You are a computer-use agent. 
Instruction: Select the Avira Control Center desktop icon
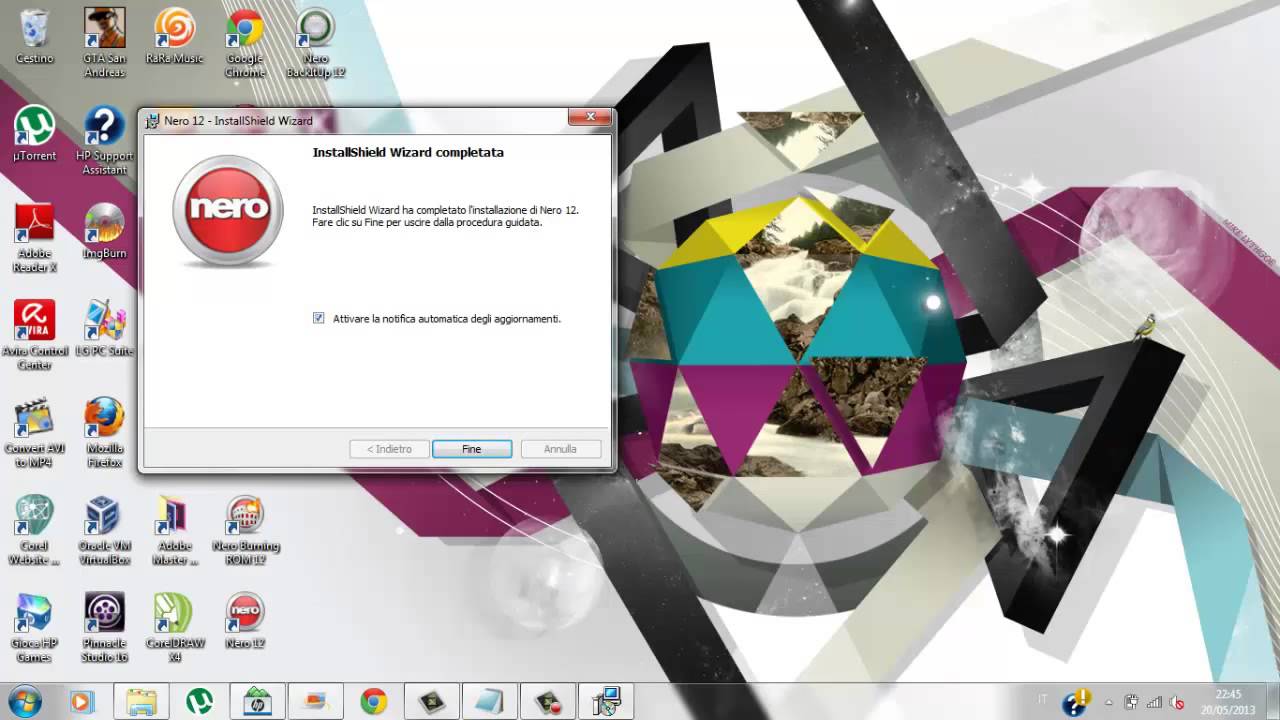pos(34,335)
